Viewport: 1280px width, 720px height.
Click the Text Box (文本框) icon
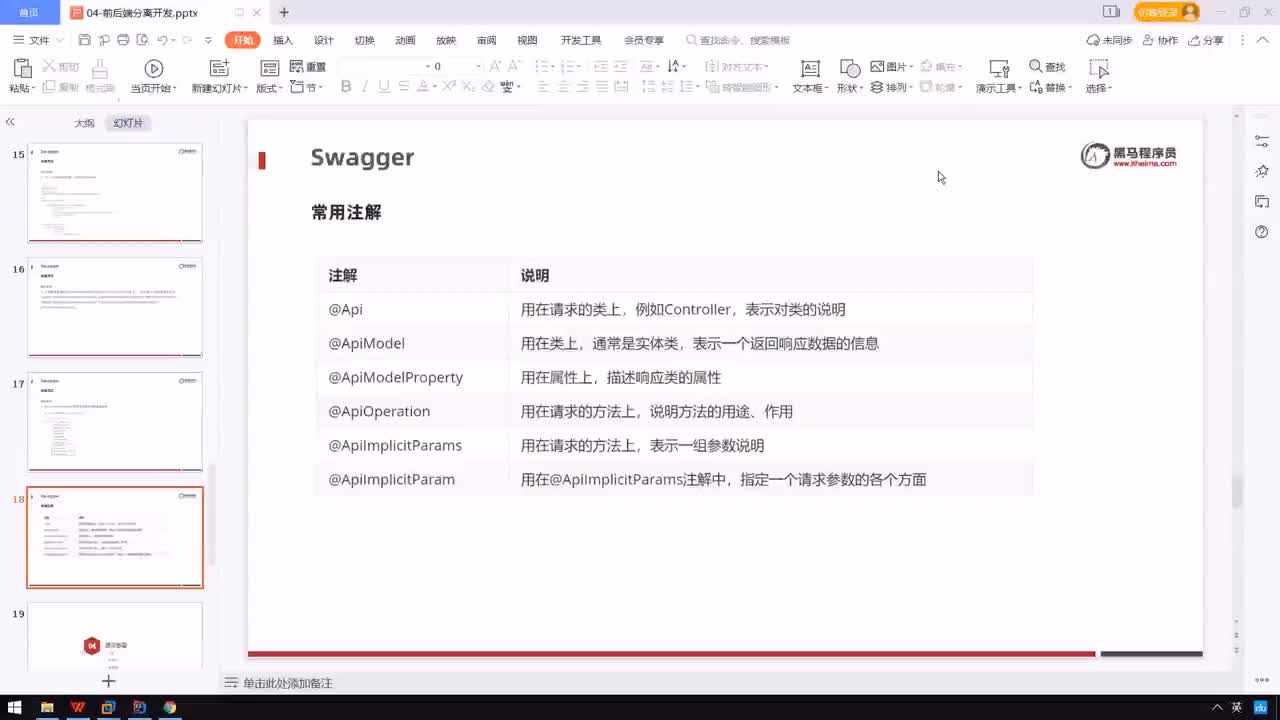810,68
